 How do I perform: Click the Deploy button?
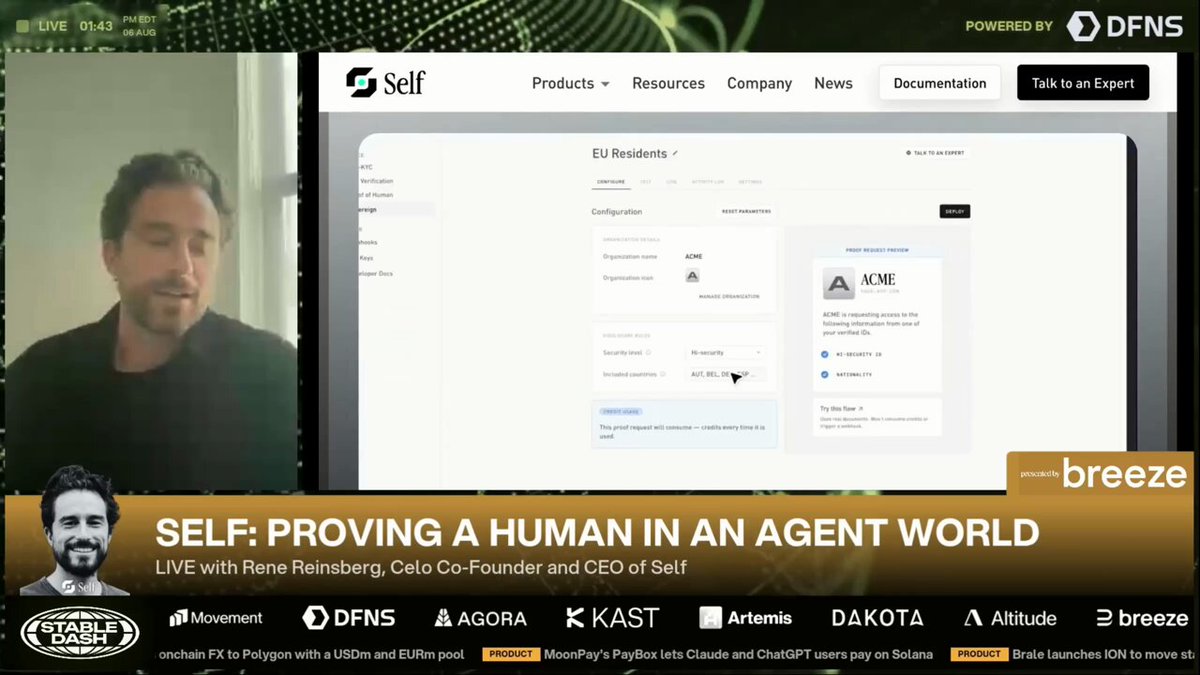pyautogui.click(x=954, y=211)
